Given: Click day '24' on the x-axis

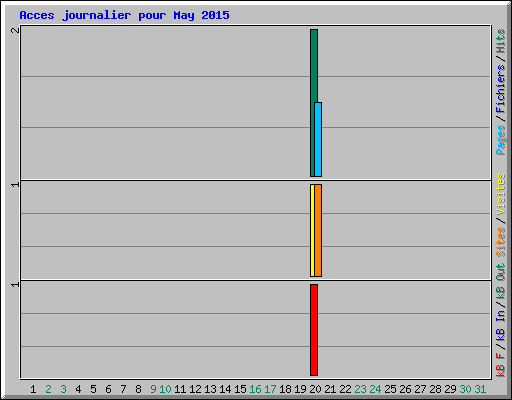Looking at the screenshot, I should tap(375, 389).
